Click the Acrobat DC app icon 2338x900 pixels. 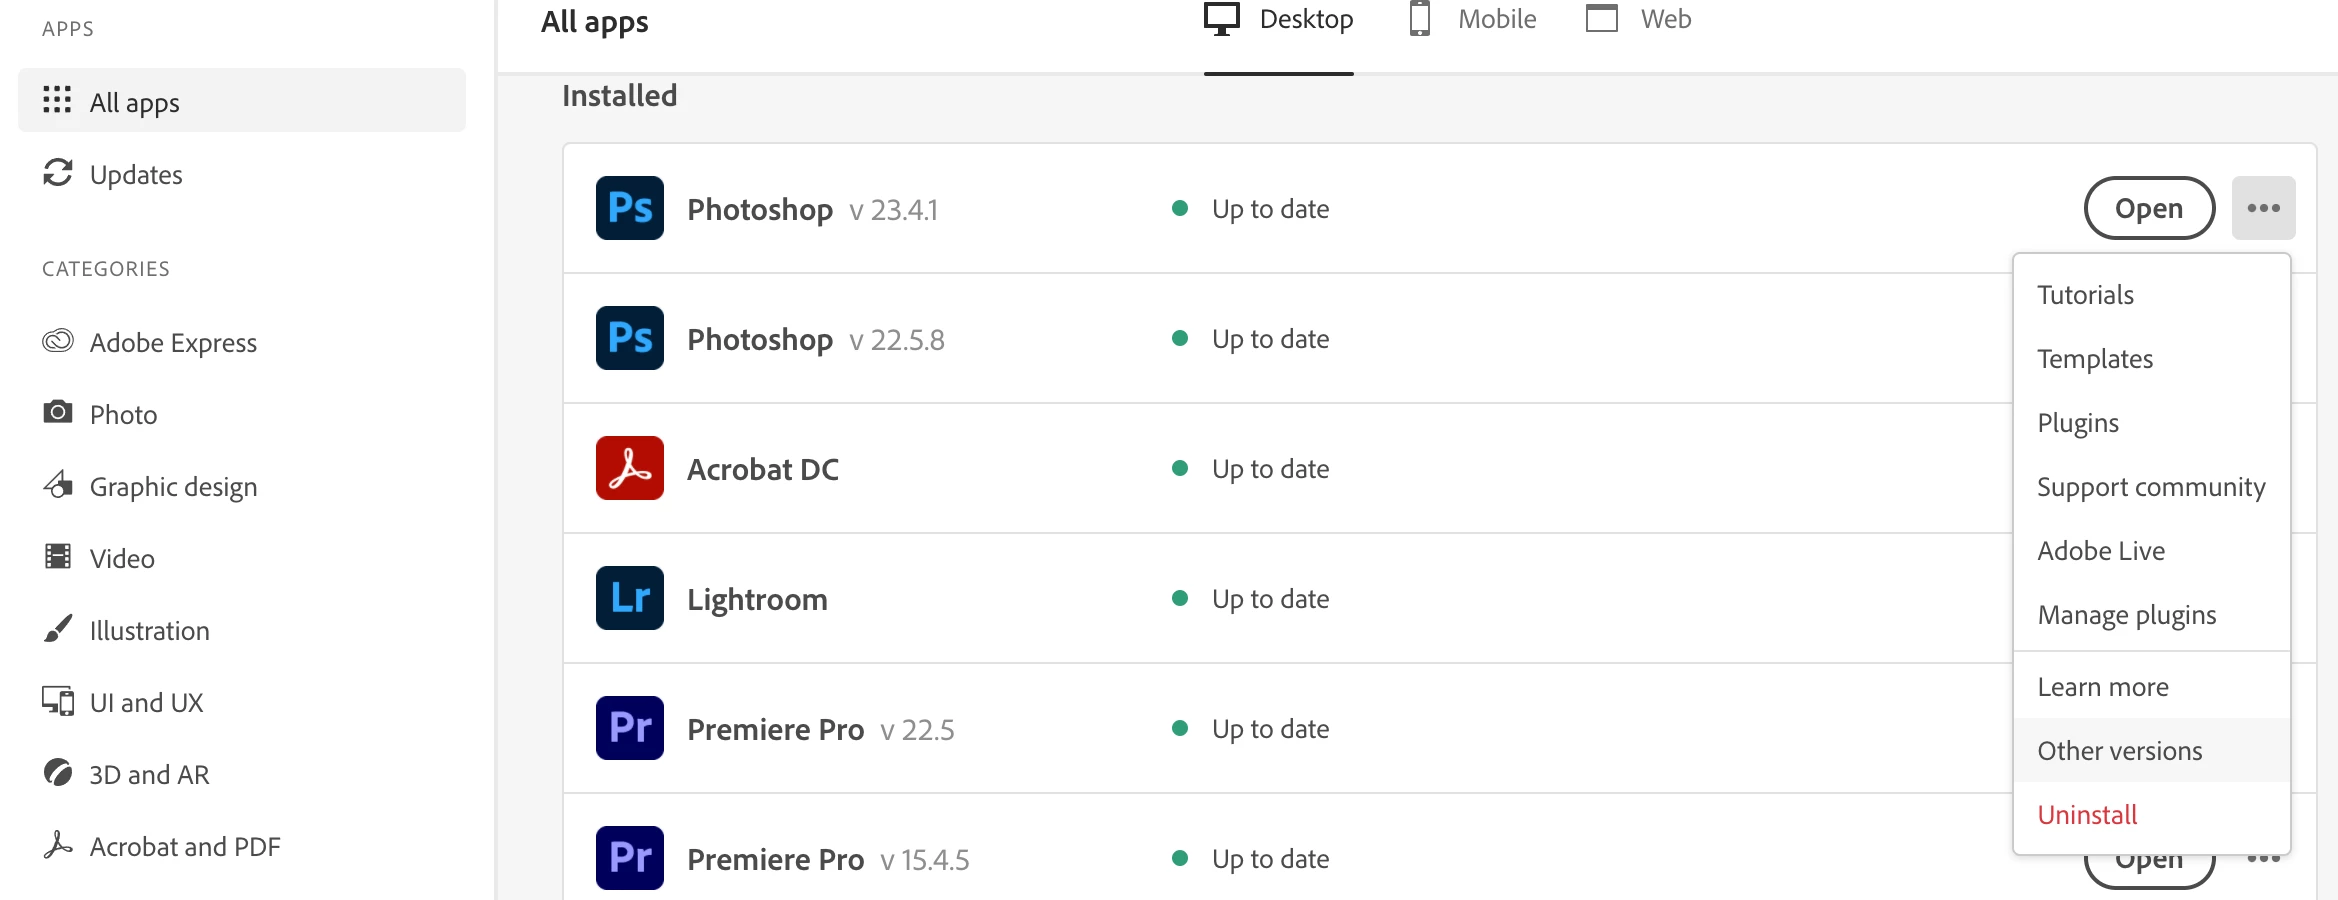point(630,468)
